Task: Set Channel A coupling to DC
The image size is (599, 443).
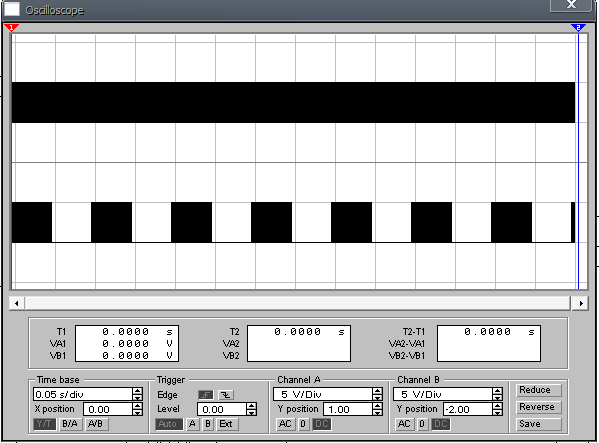Action: pyautogui.click(x=321, y=424)
